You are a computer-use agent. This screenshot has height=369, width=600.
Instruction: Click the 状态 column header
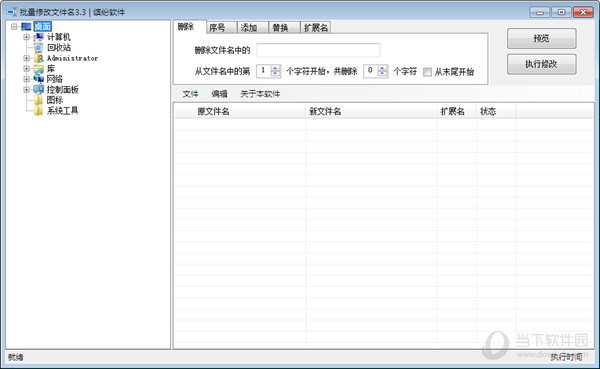[496, 111]
